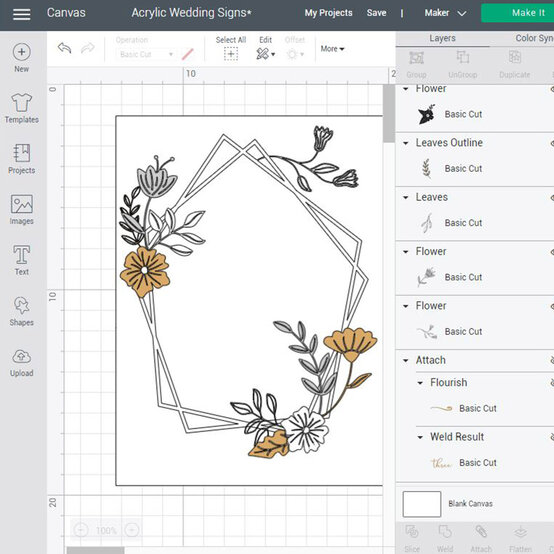Switch to the Layers tab

[442, 38]
